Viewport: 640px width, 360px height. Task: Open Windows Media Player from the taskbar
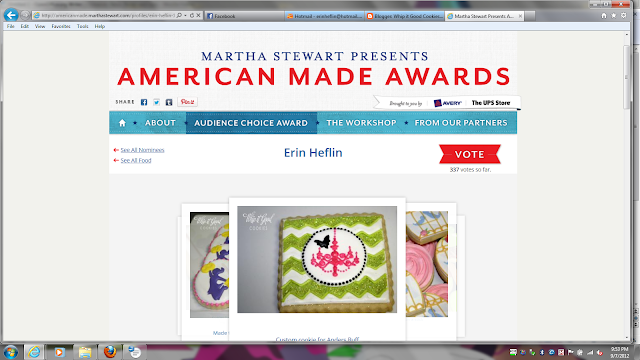[59, 352]
